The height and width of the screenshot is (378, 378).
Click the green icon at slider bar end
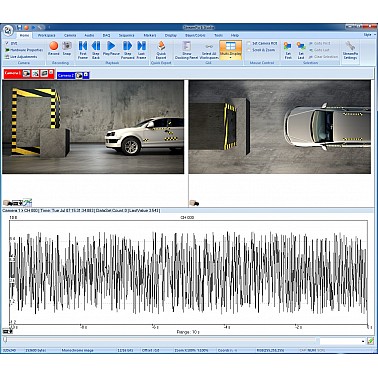pos(370,341)
